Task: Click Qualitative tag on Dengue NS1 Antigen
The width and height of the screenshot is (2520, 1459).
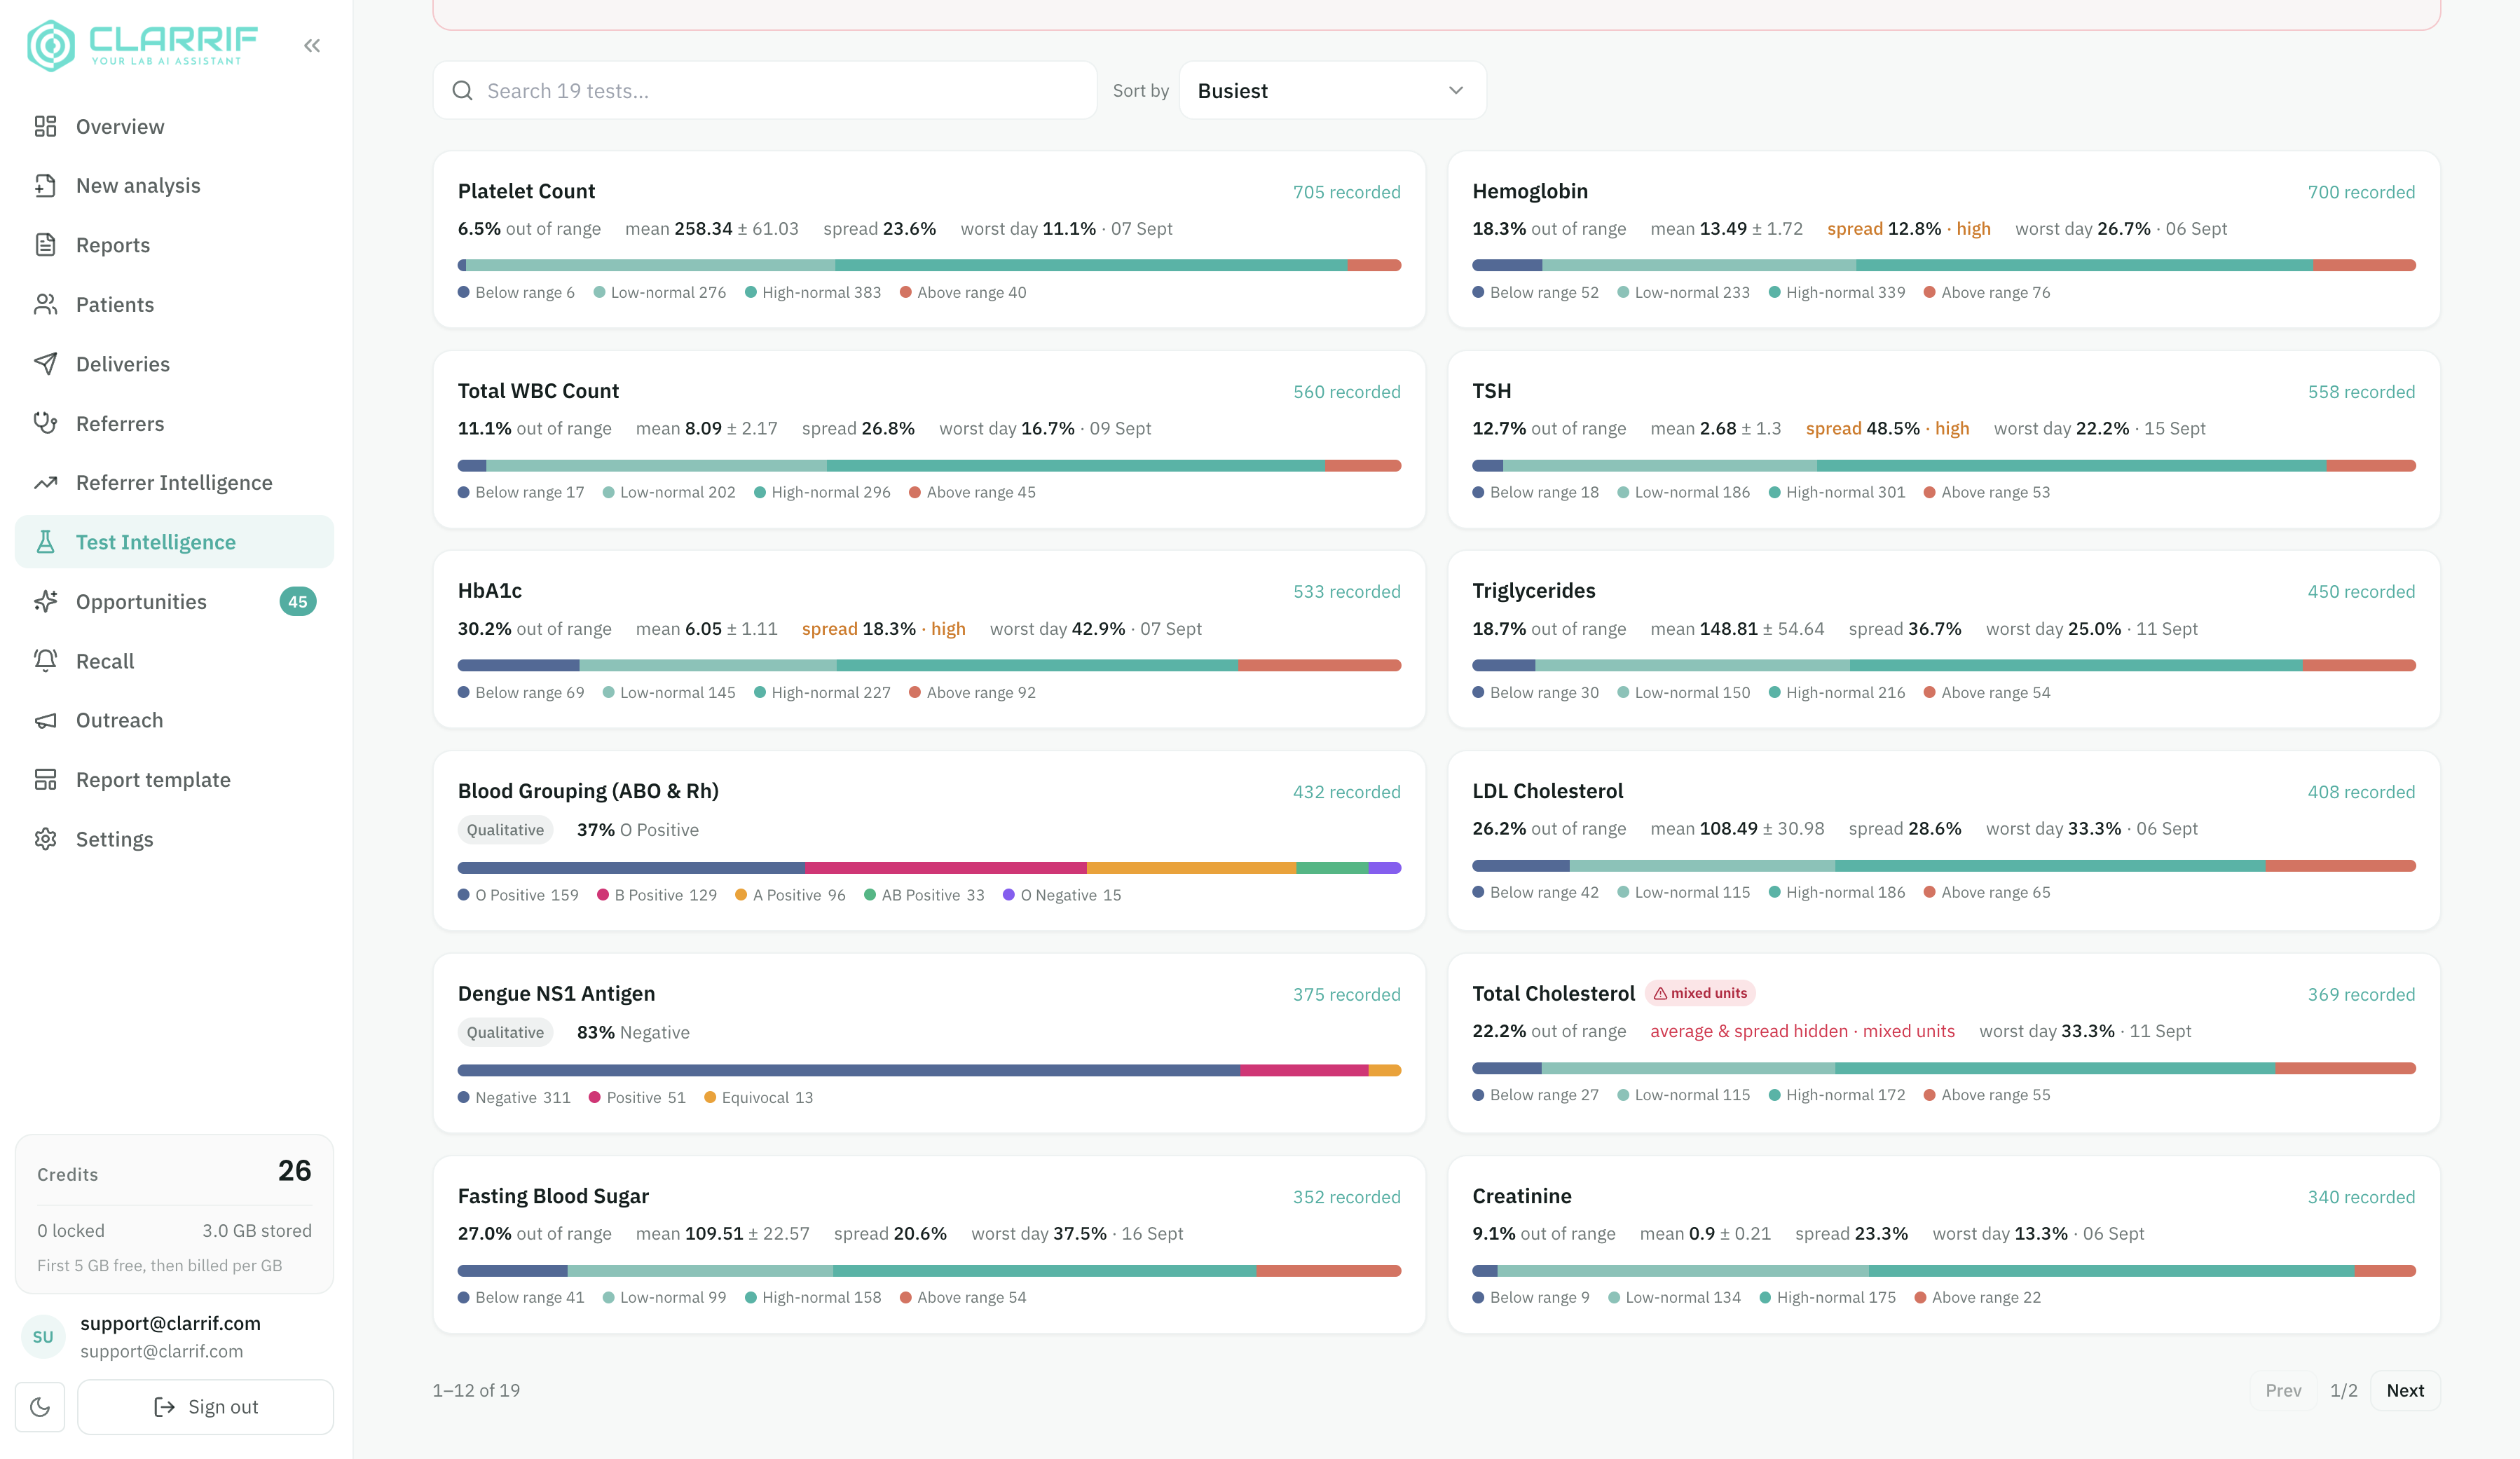Action: pos(505,1032)
